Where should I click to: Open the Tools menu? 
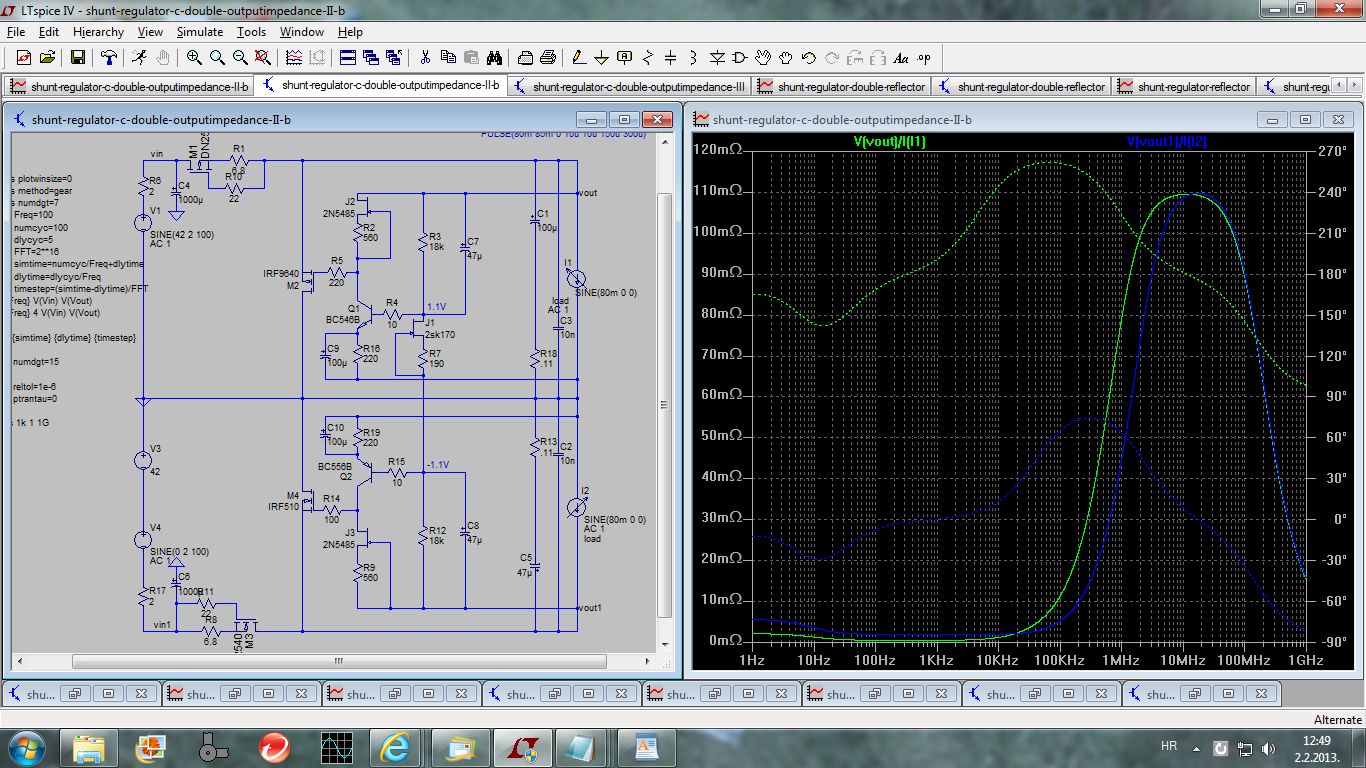coord(251,32)
